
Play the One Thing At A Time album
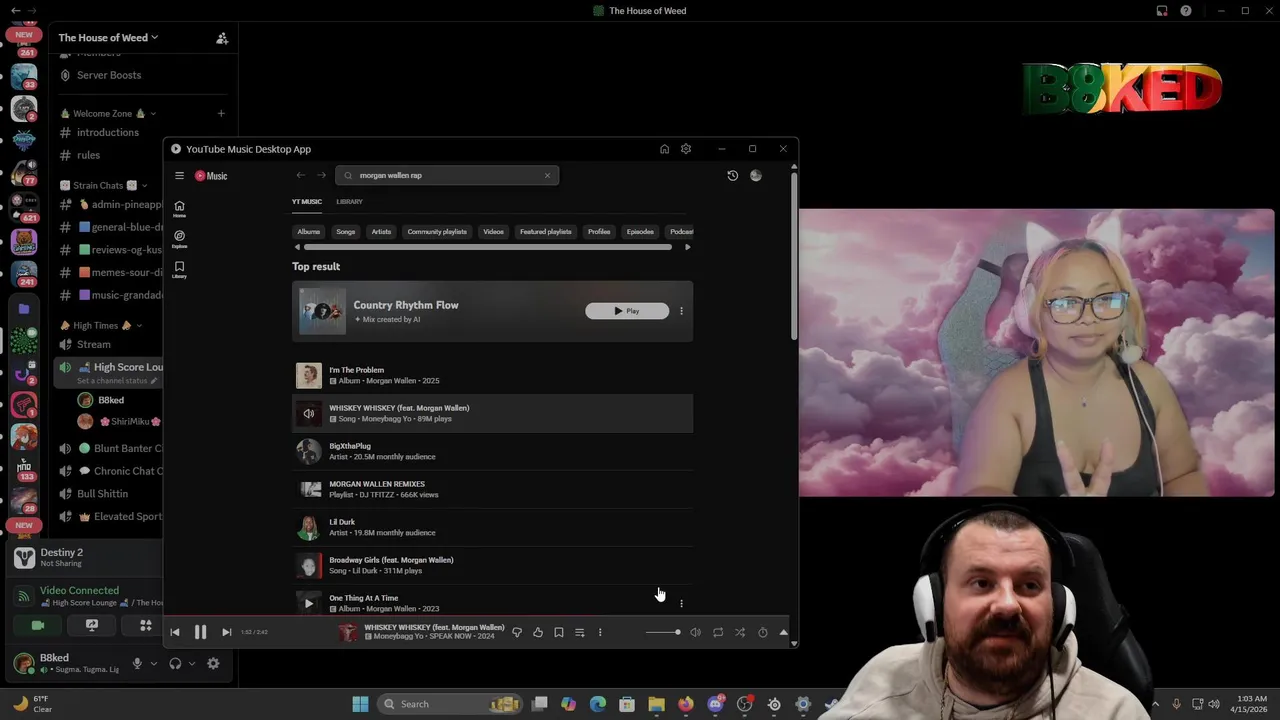point(309,603)
